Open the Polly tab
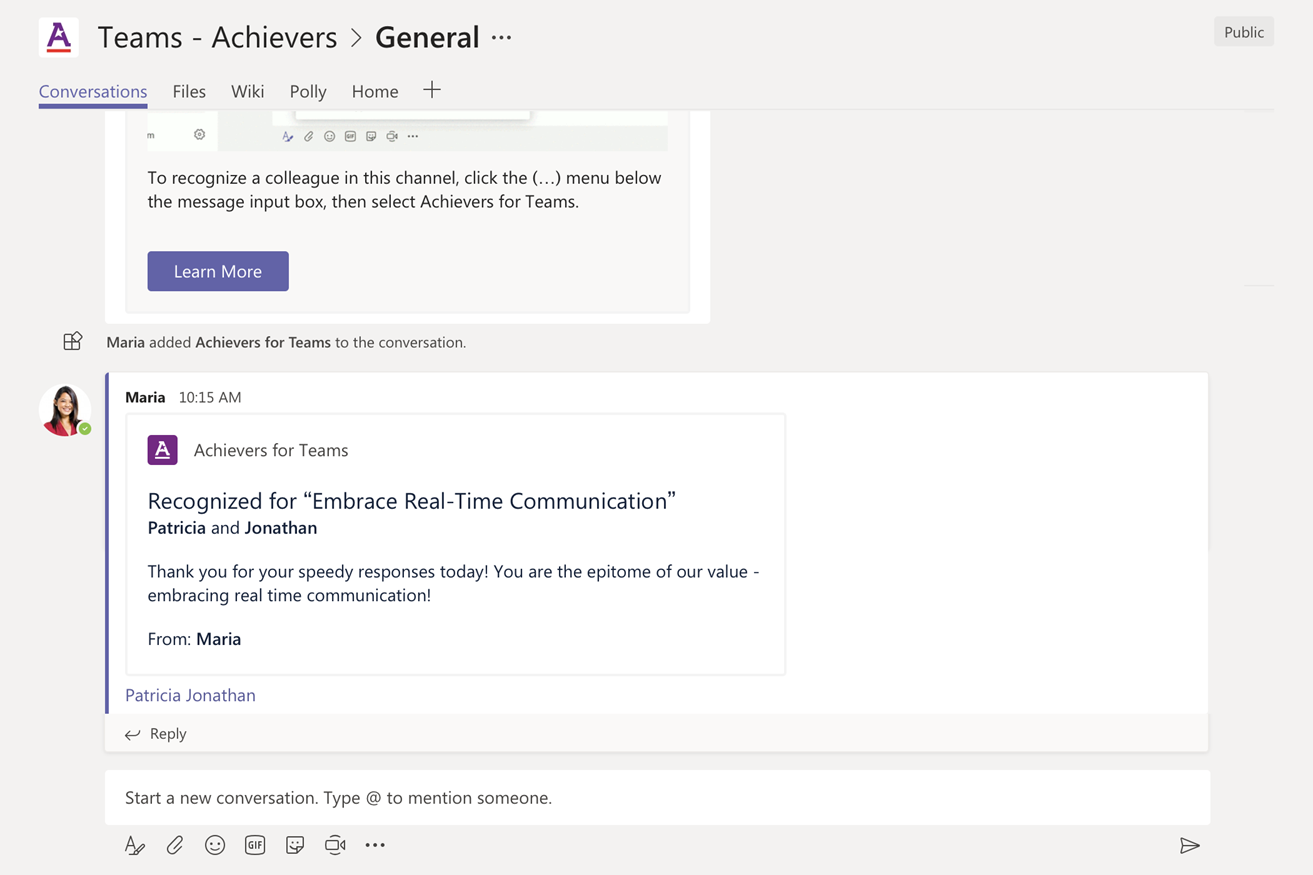 tap(308, 91)
